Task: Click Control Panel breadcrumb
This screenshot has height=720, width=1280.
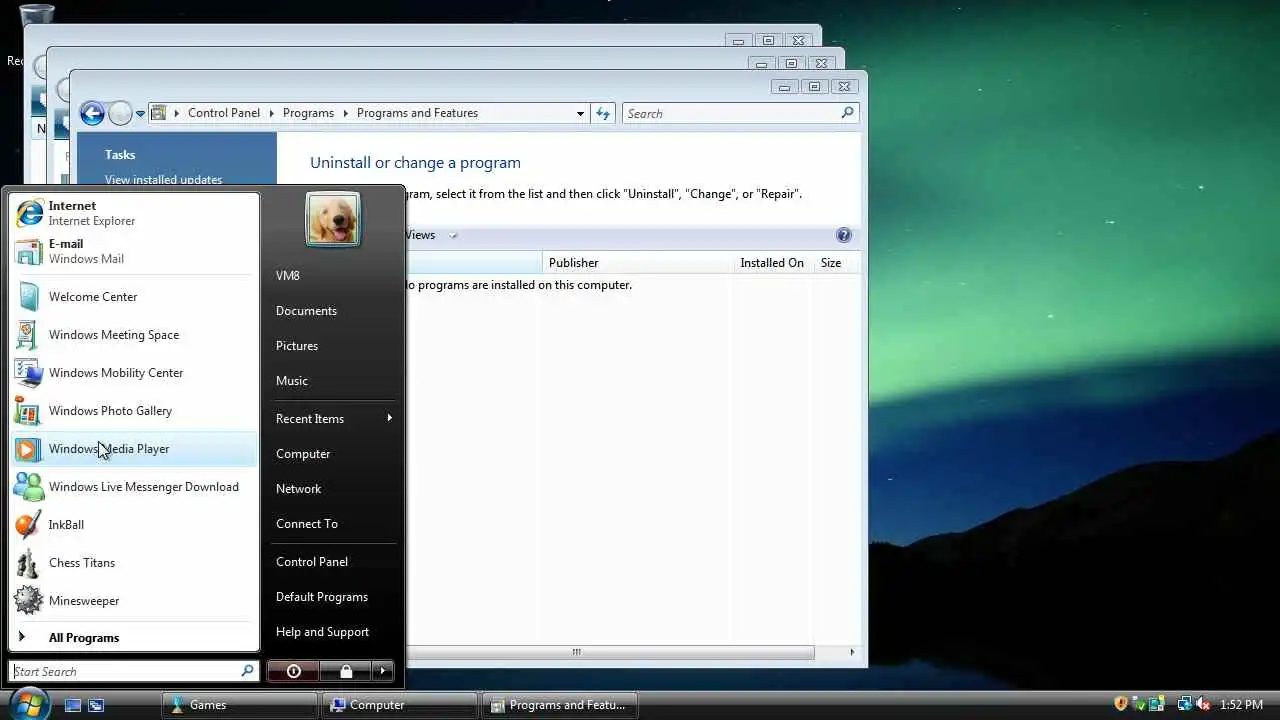Action: [x=224, y=113]
